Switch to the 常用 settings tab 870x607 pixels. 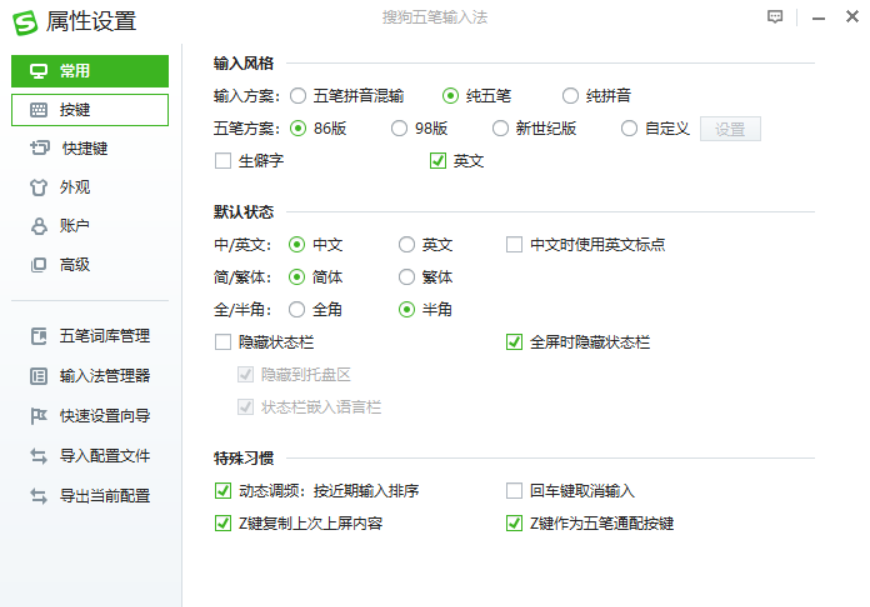coord(90,71)
